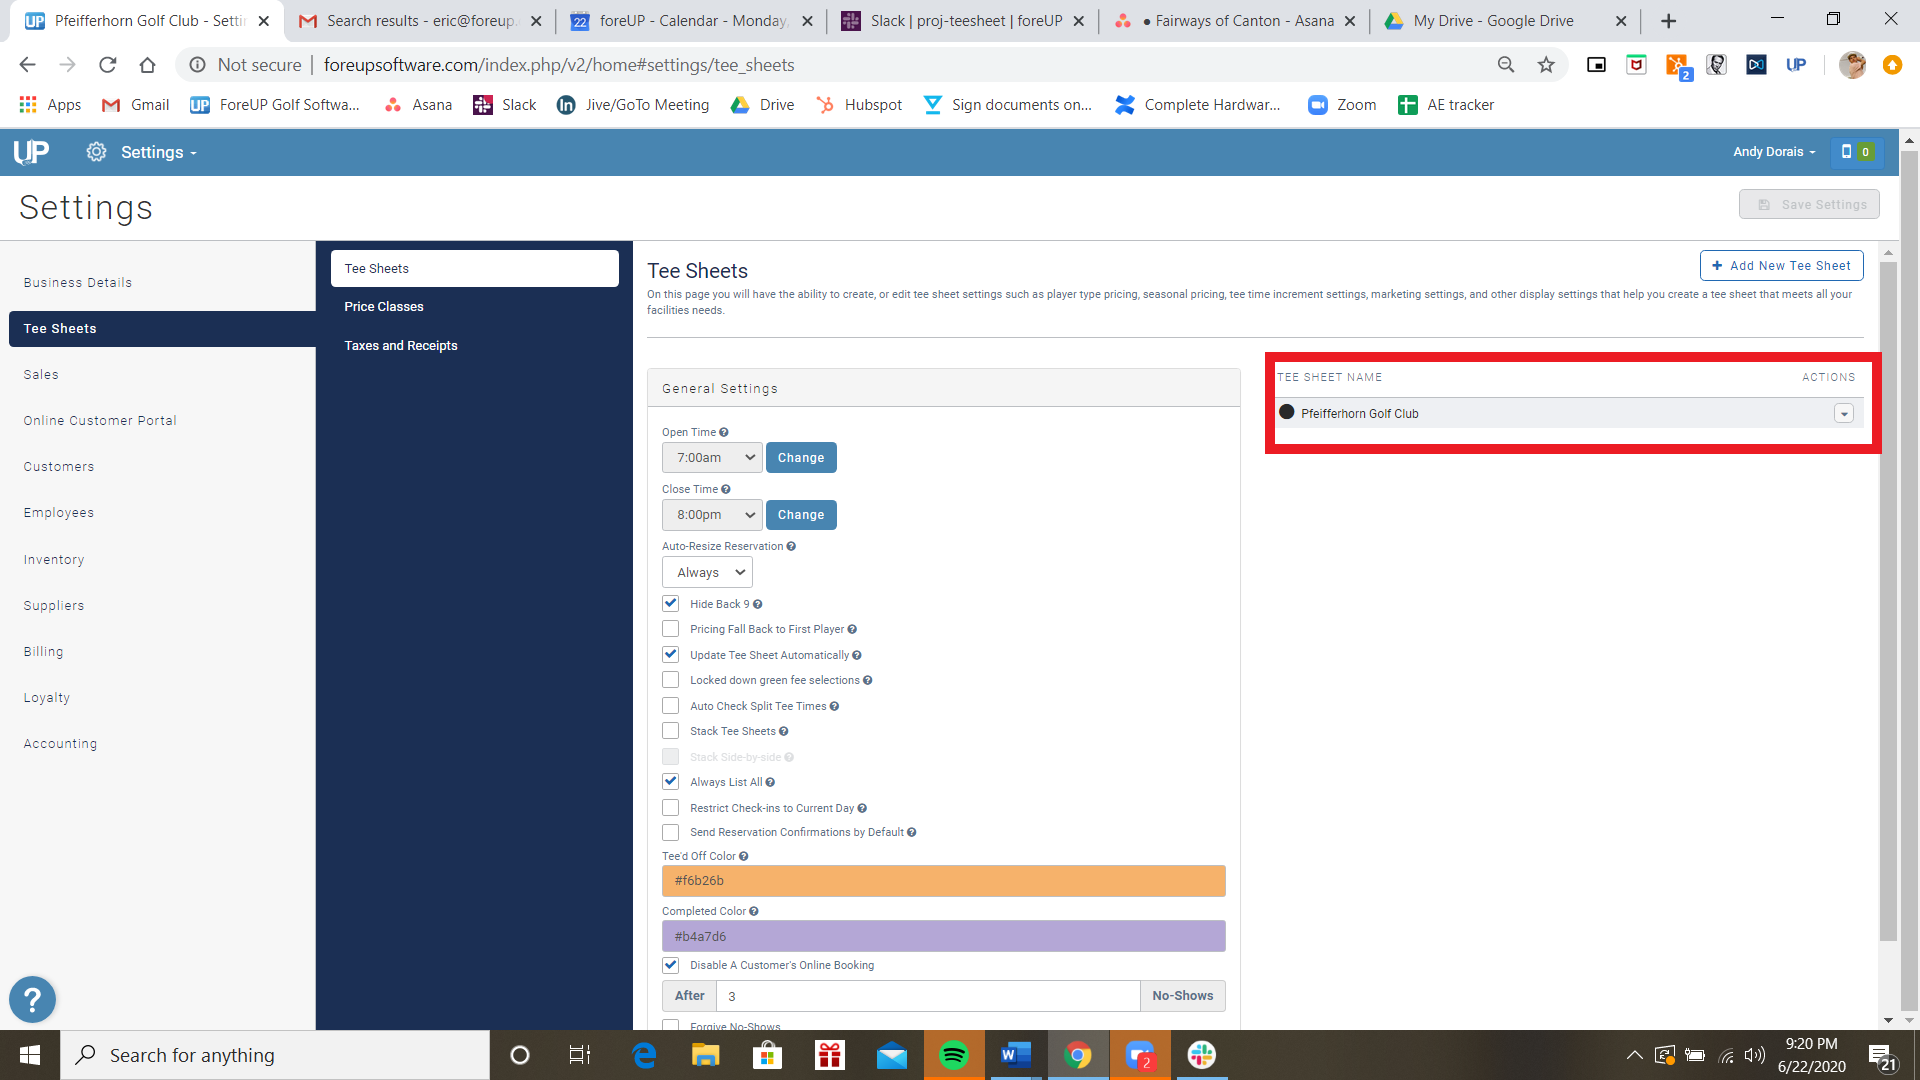
Task: Toggle Disable A Customer's Online Booking
Action: 671,965
